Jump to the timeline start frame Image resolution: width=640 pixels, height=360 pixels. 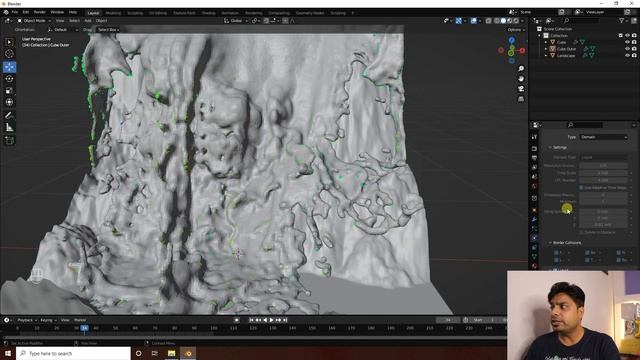[251, 320]
